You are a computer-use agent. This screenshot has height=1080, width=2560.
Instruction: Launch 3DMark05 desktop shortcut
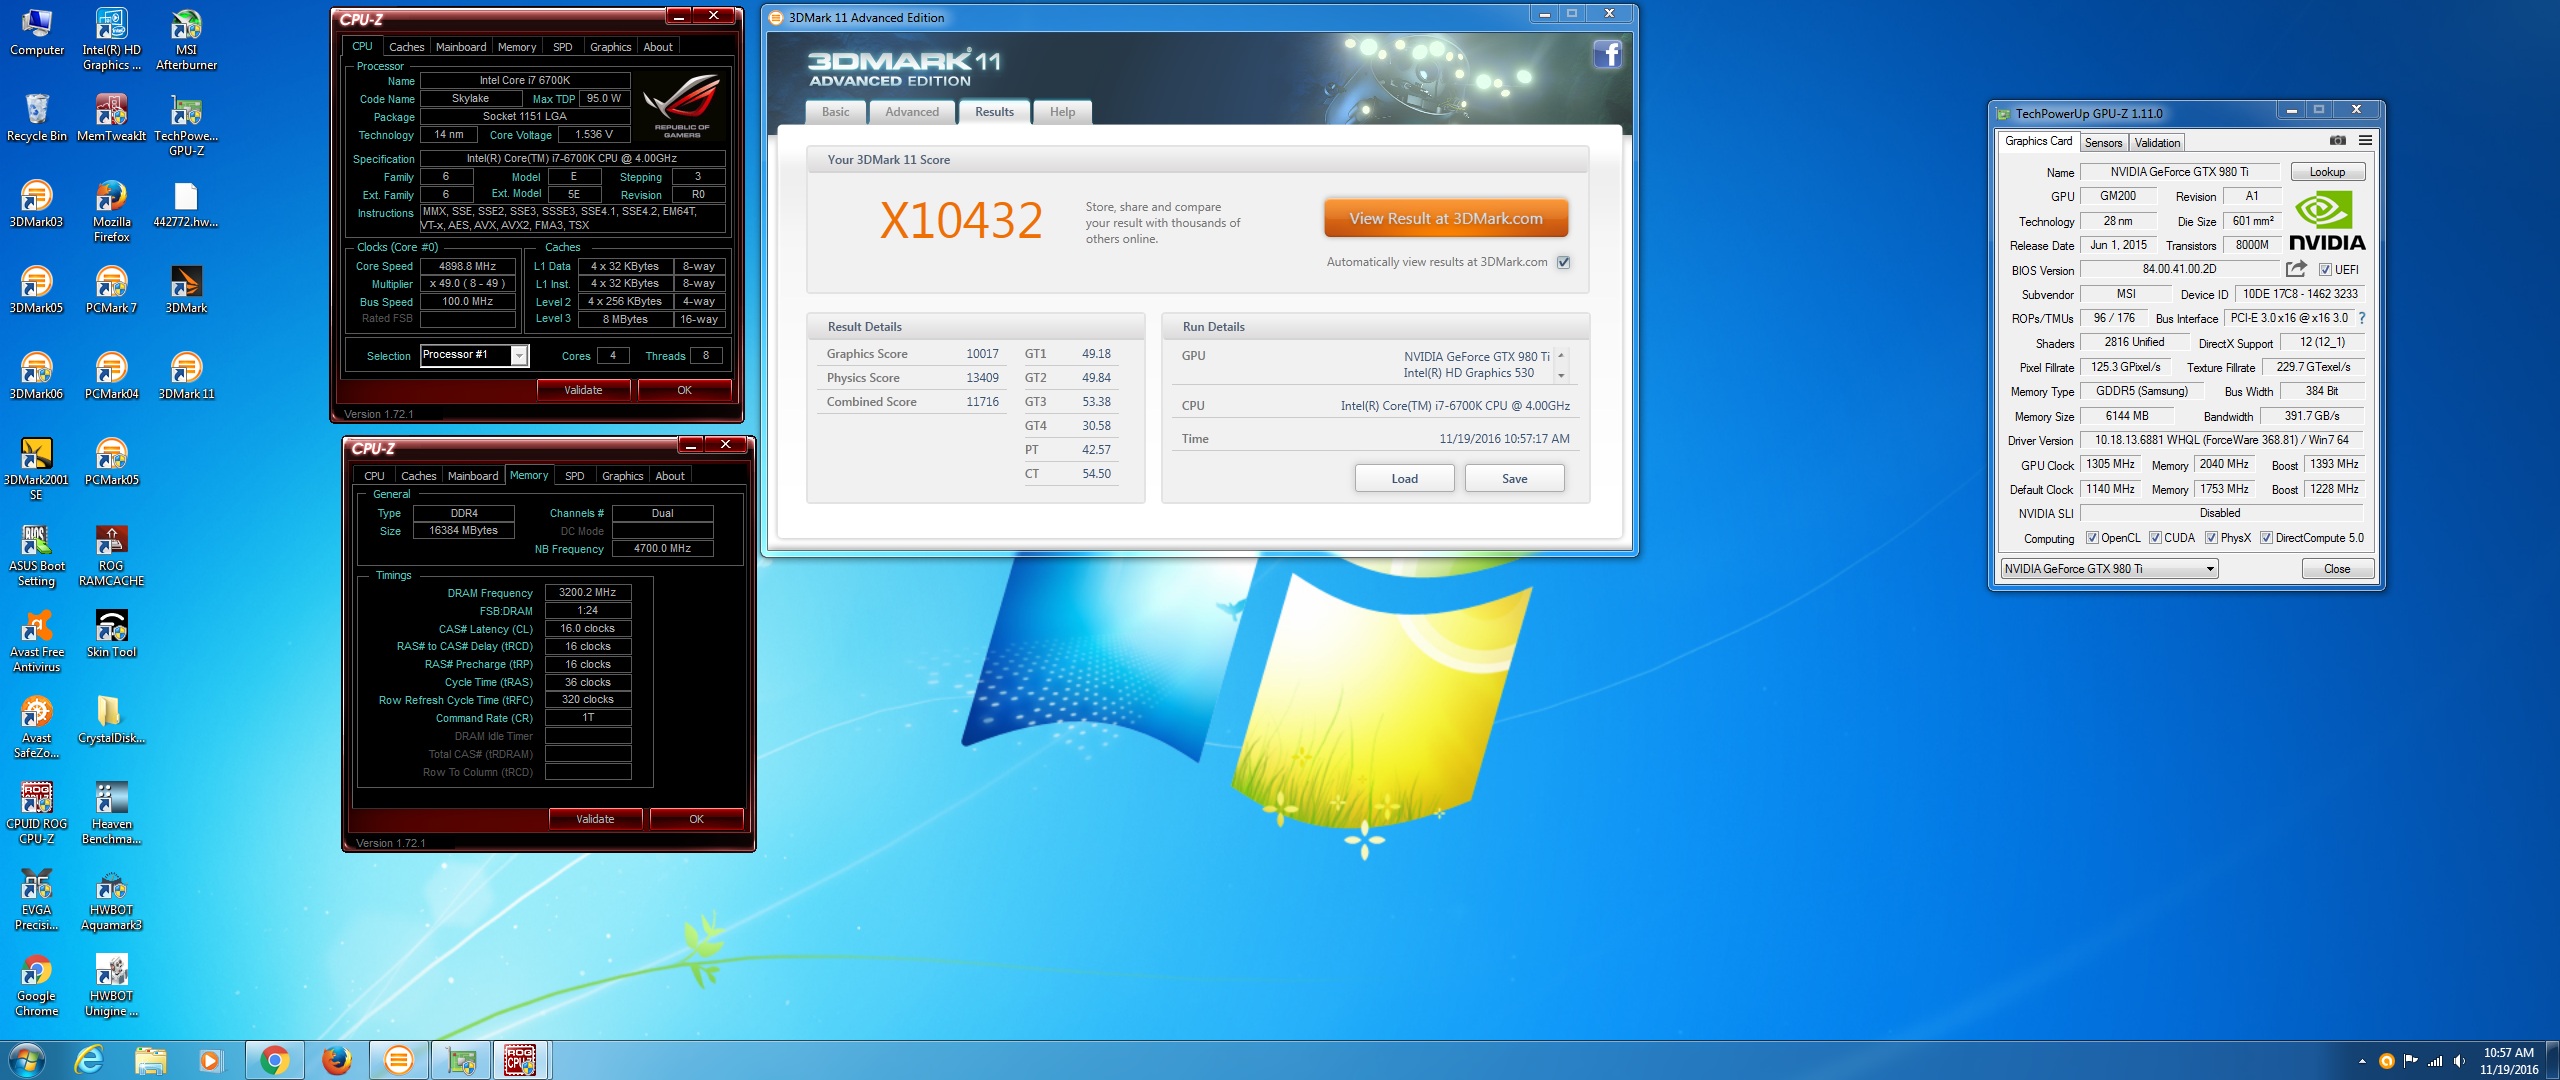pos(37,290)
